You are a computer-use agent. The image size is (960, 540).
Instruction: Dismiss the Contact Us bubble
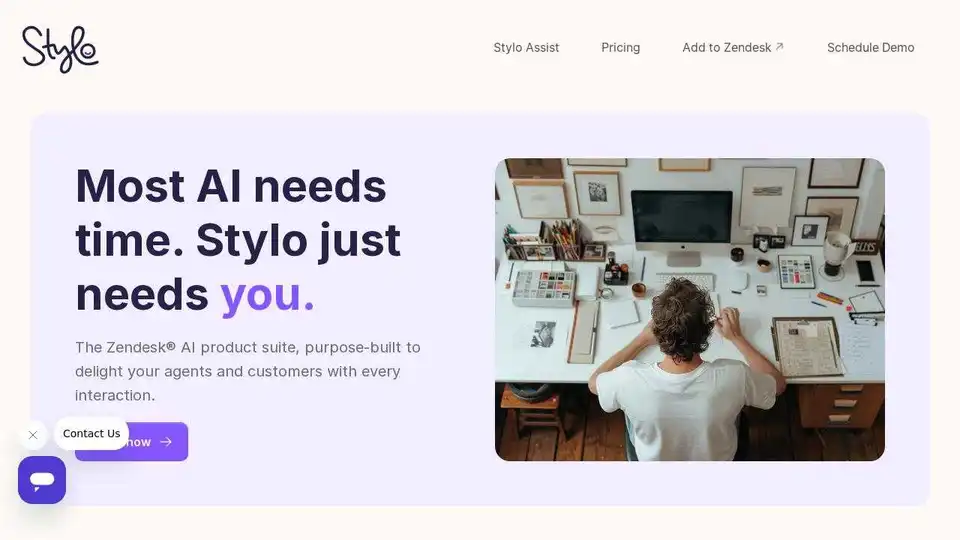(33, 435)
